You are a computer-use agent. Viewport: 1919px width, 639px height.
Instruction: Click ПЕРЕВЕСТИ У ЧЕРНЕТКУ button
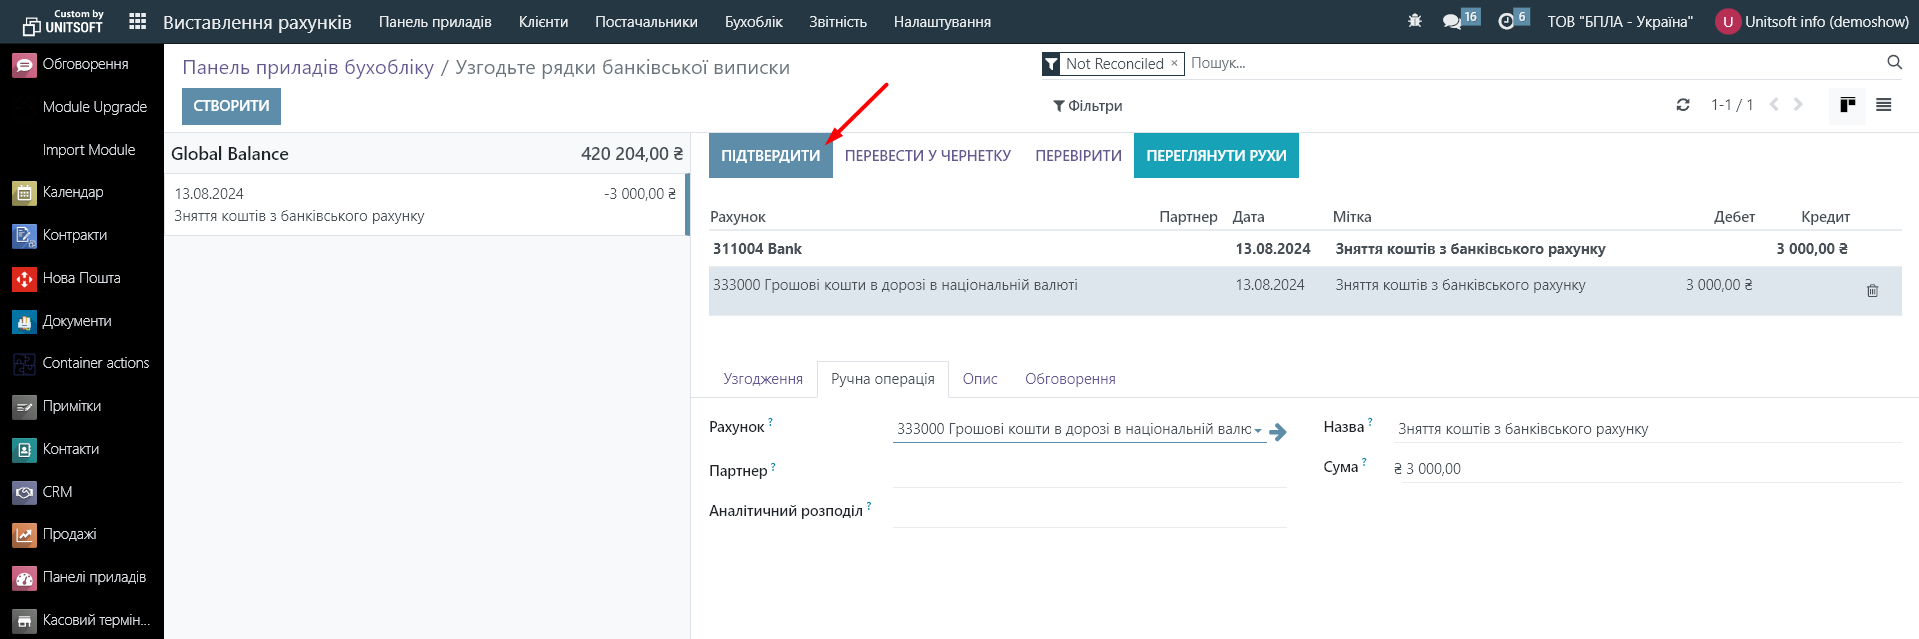coord(928,156)
